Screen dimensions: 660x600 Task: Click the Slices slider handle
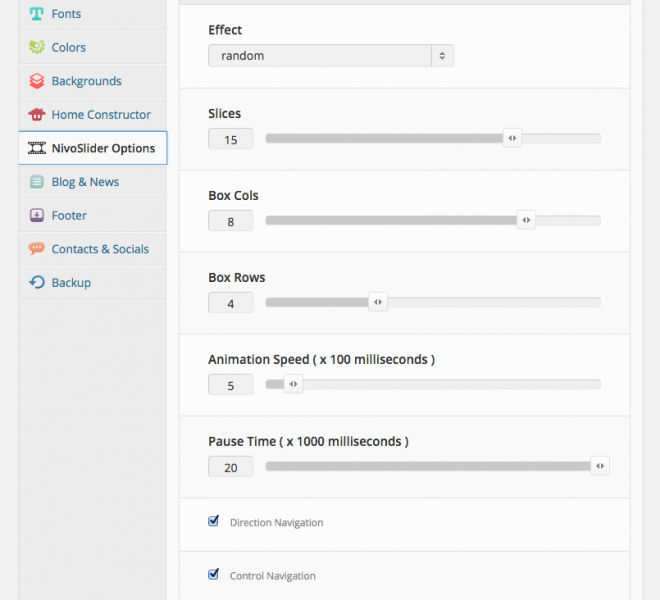(x=512, y=139)
